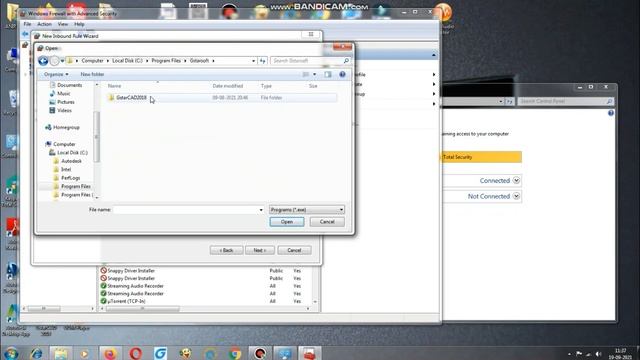Click the greyed Forward arrow in Open dialog
Image resolution: width=640 pixels, height=360 pixels.
[x=54, y=61]
